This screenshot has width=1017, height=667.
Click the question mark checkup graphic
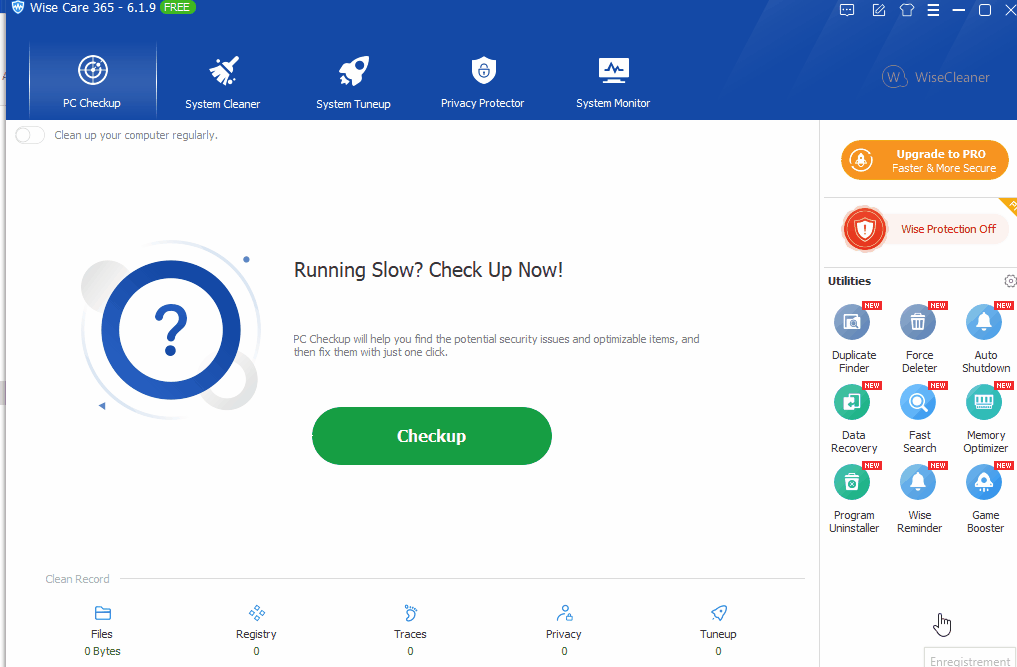coord(171,330)
